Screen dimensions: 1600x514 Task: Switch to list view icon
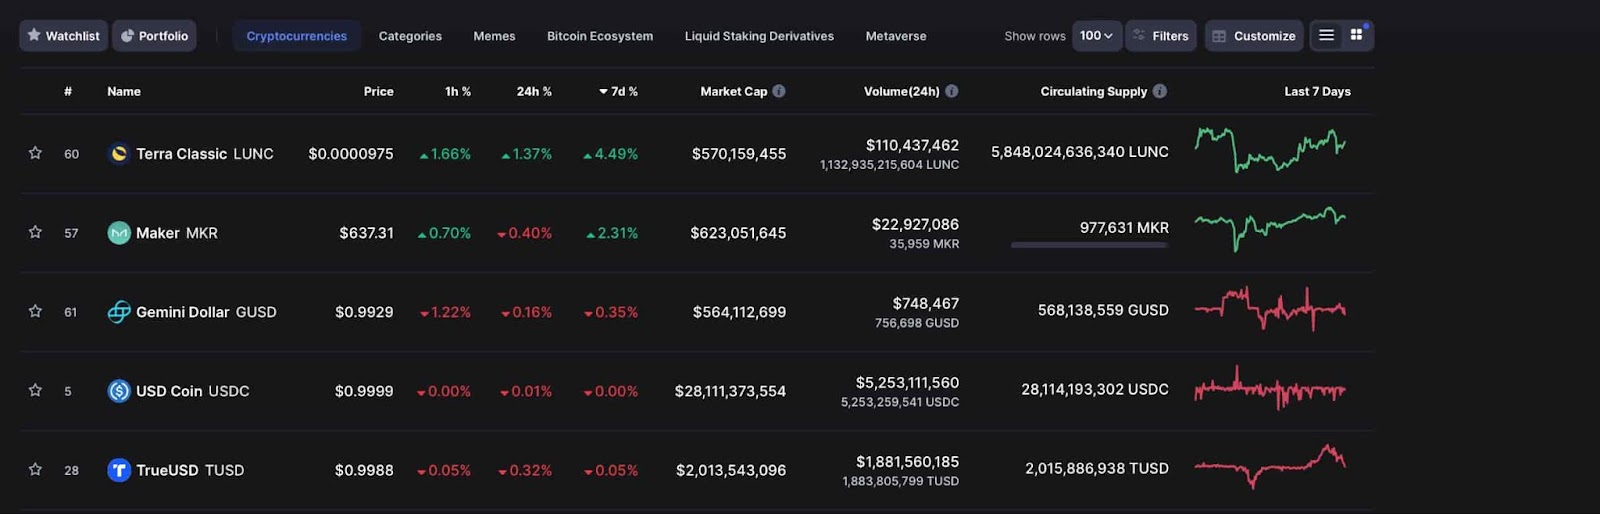point(1326,35)
